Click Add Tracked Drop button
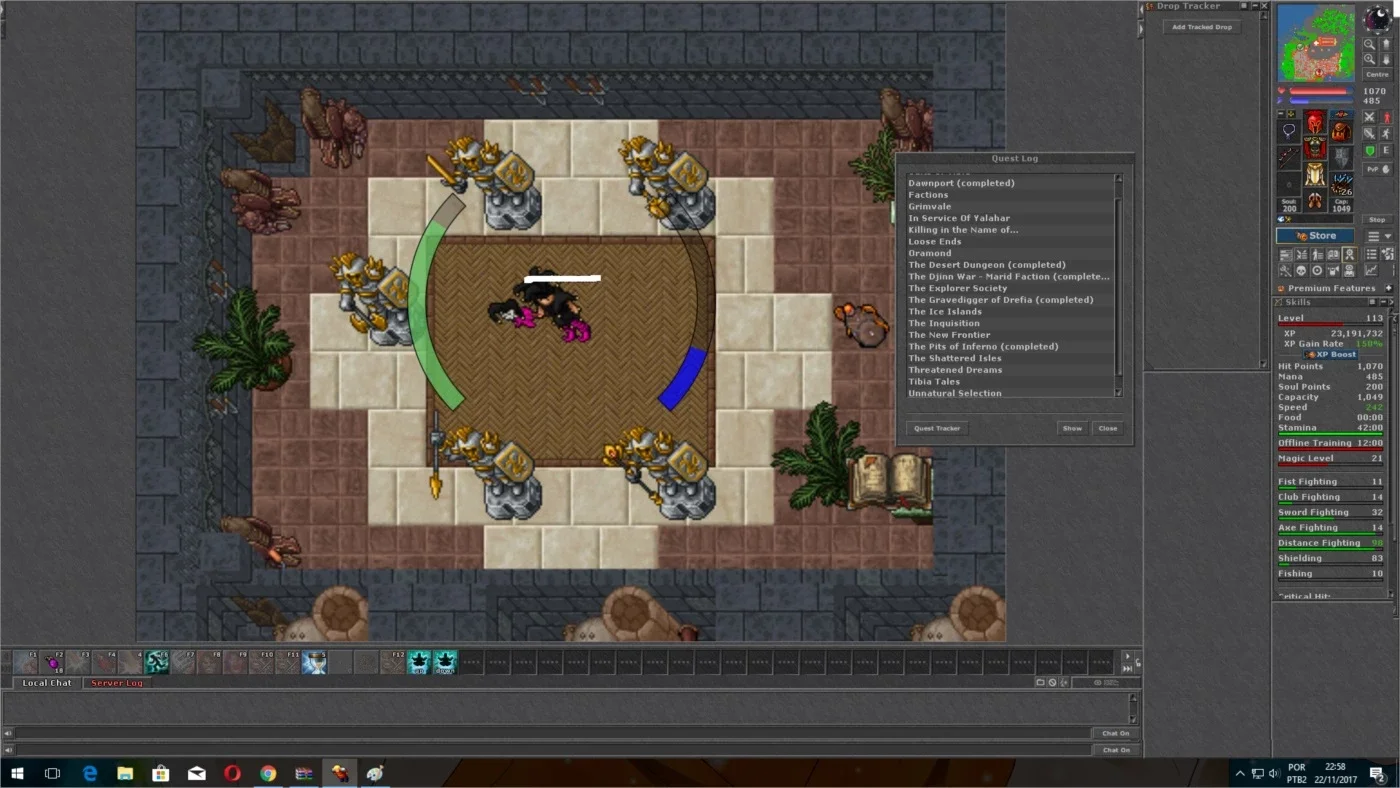 click(1202, 27)
